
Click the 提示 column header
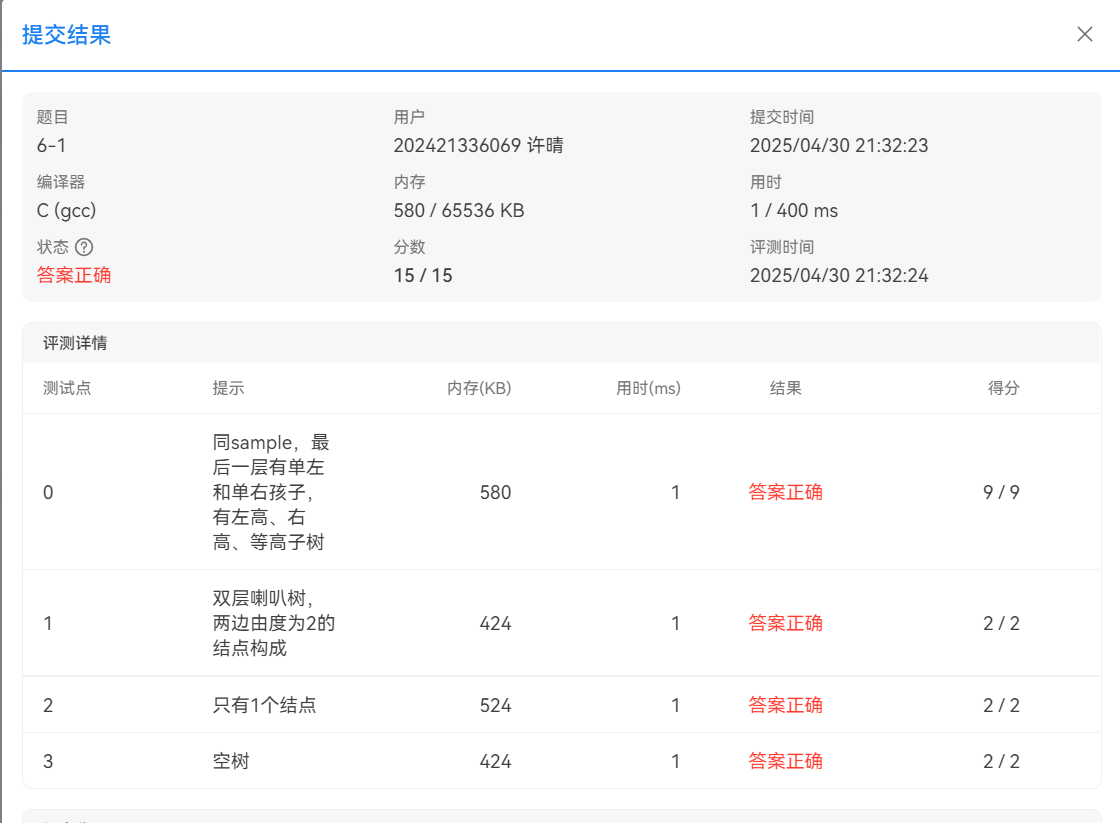(x=228, y=388)
